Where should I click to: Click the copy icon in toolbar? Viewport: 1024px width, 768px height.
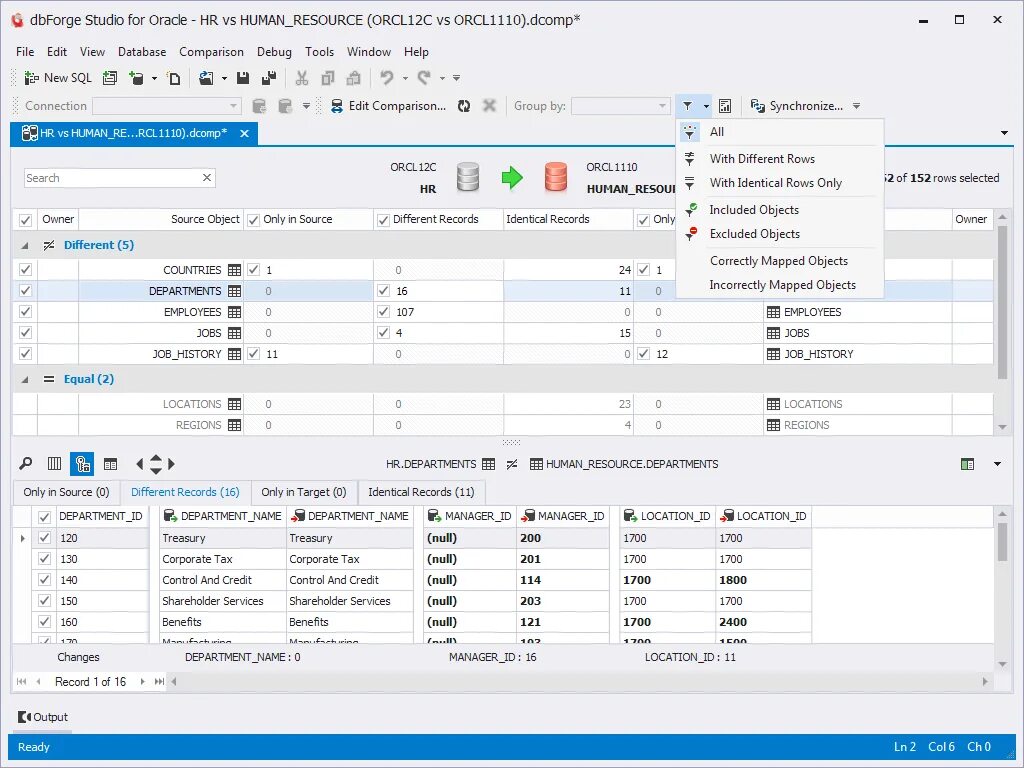[x=328, y=78]
